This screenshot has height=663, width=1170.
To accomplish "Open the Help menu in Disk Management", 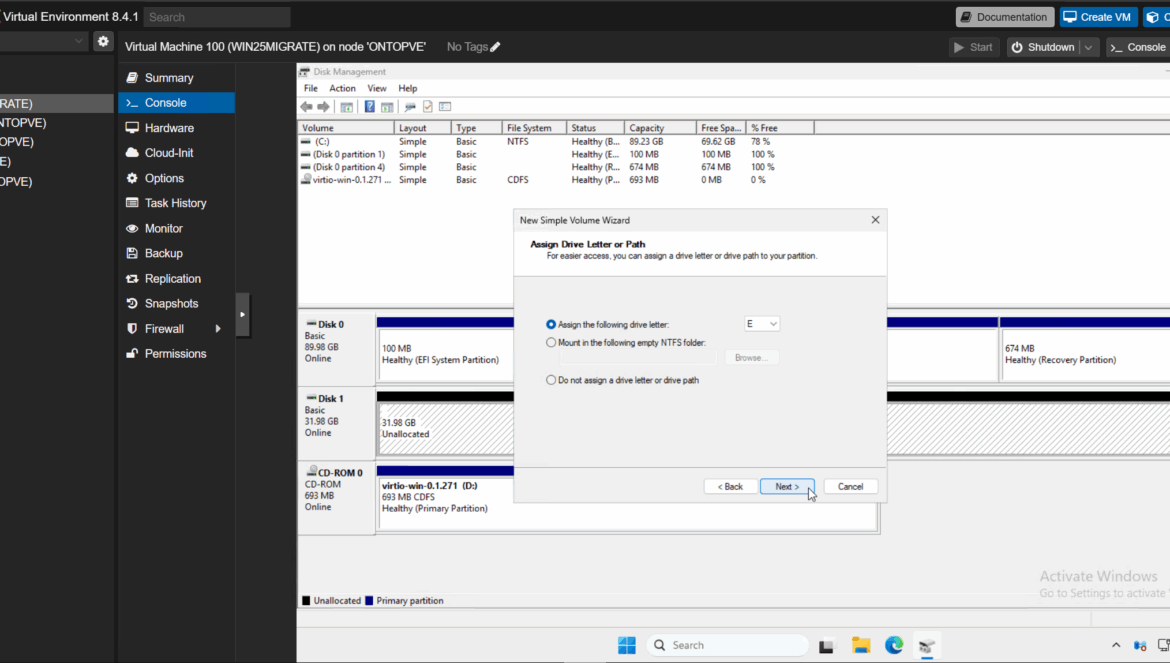I will coord(407,88).
